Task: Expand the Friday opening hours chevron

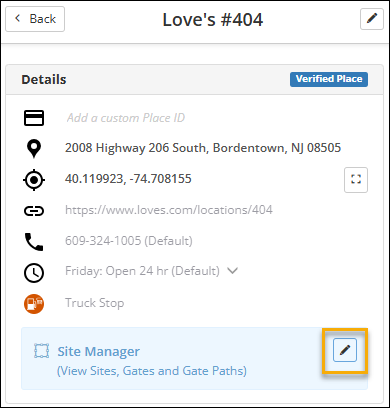Action: pos(232,271)
